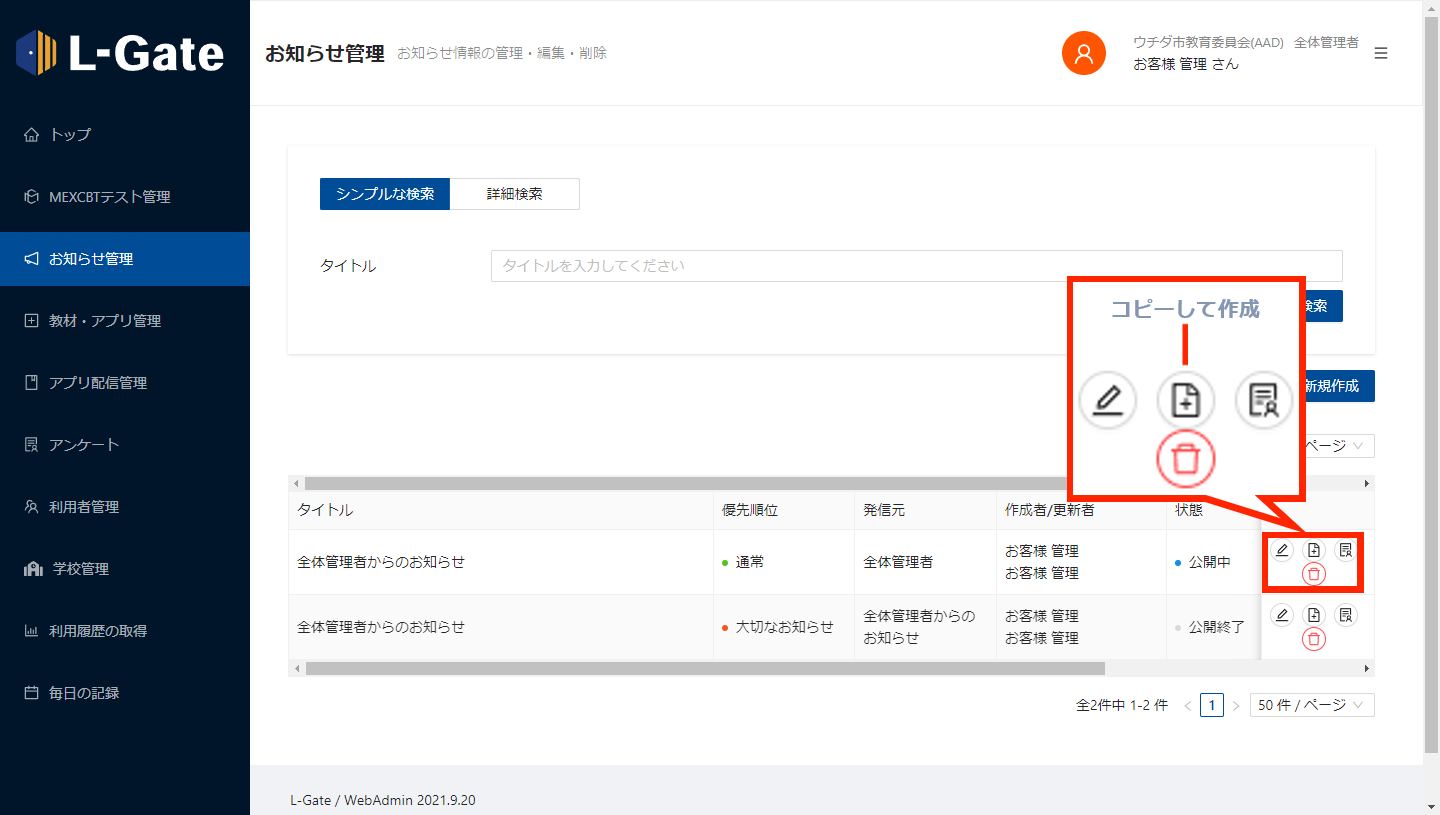This screenshot has width=1440, height=815.
Task: Open the hamburger menu at top right
Action: coord(1381,53)
